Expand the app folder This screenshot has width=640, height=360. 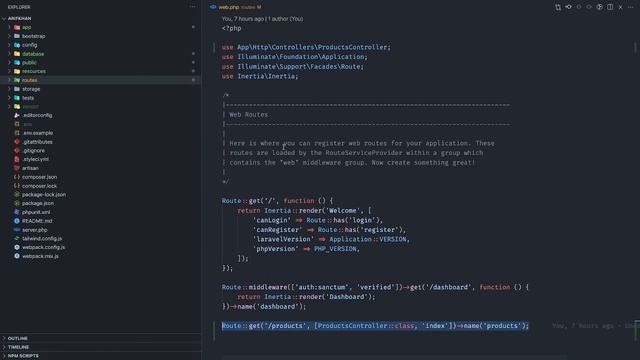click(9, 27)
